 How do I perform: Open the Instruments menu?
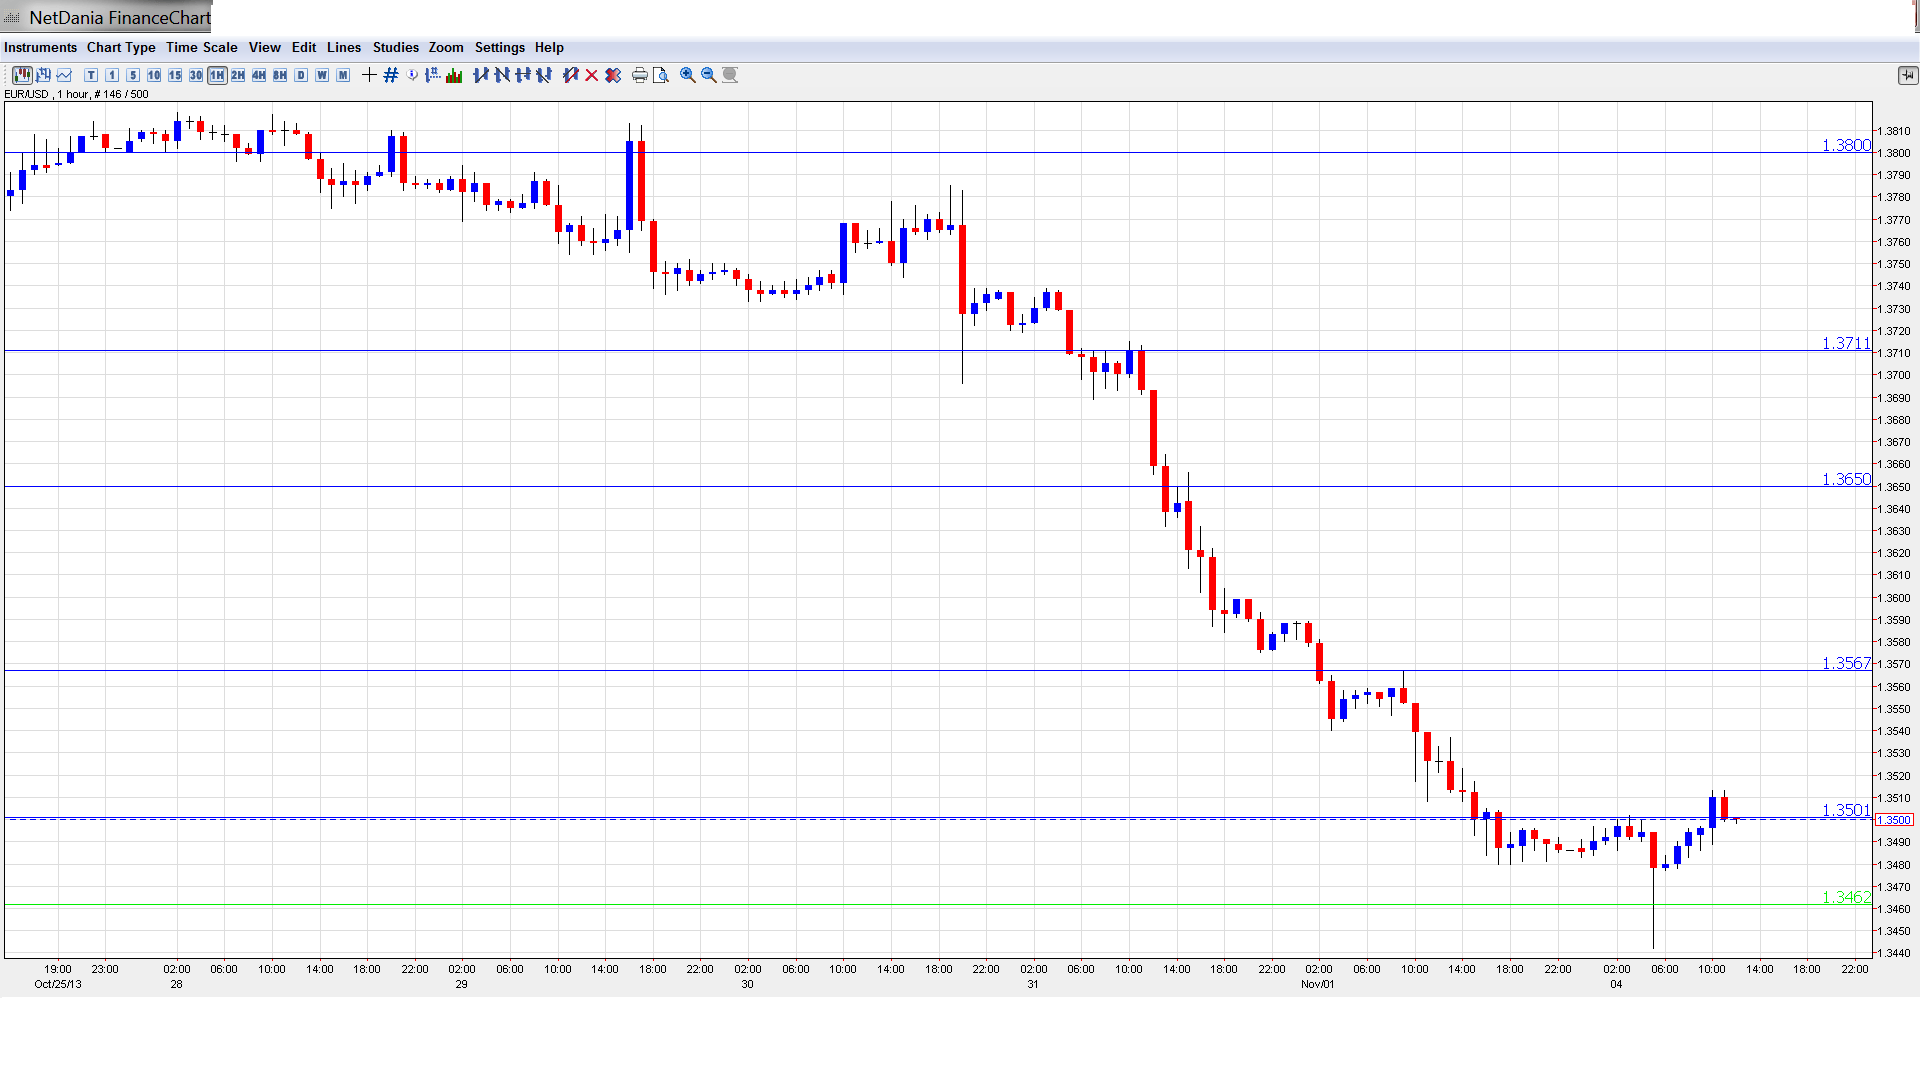pos(40,47)
